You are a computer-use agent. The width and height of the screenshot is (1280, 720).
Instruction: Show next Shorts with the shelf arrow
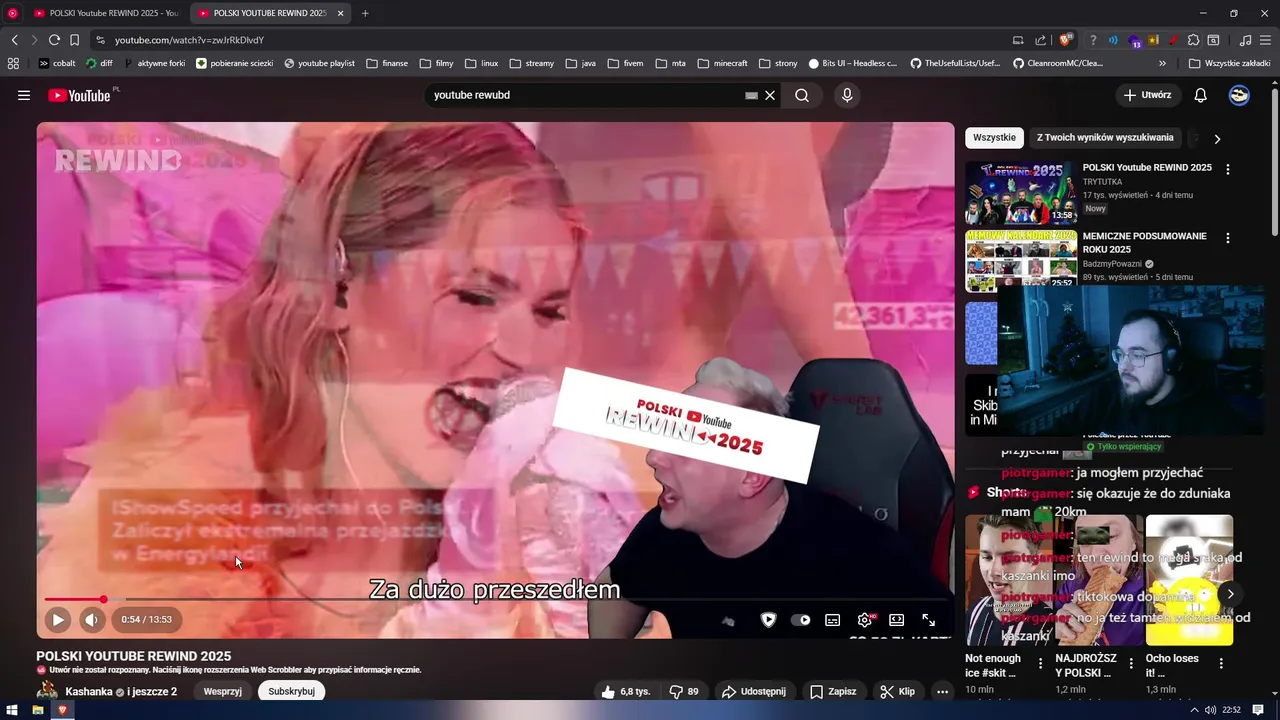(x=1230, y=594)
